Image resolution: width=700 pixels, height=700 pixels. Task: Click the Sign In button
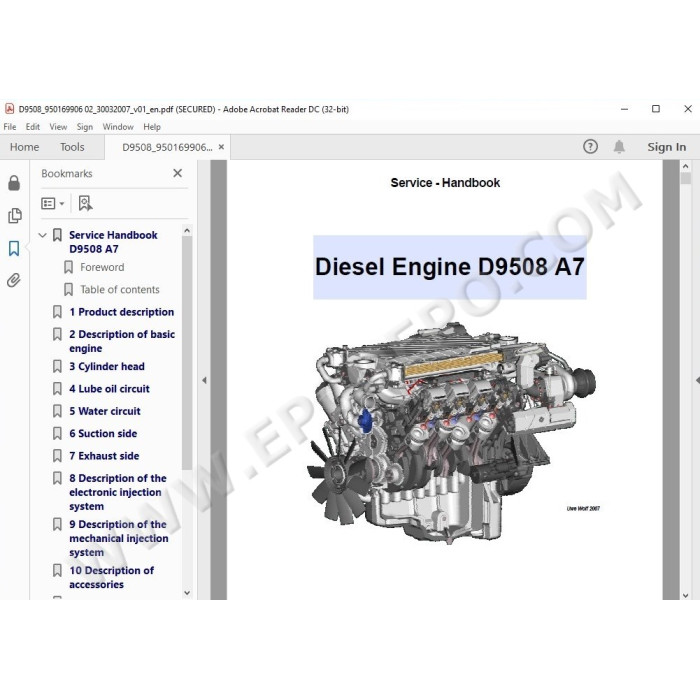point(667,147)
